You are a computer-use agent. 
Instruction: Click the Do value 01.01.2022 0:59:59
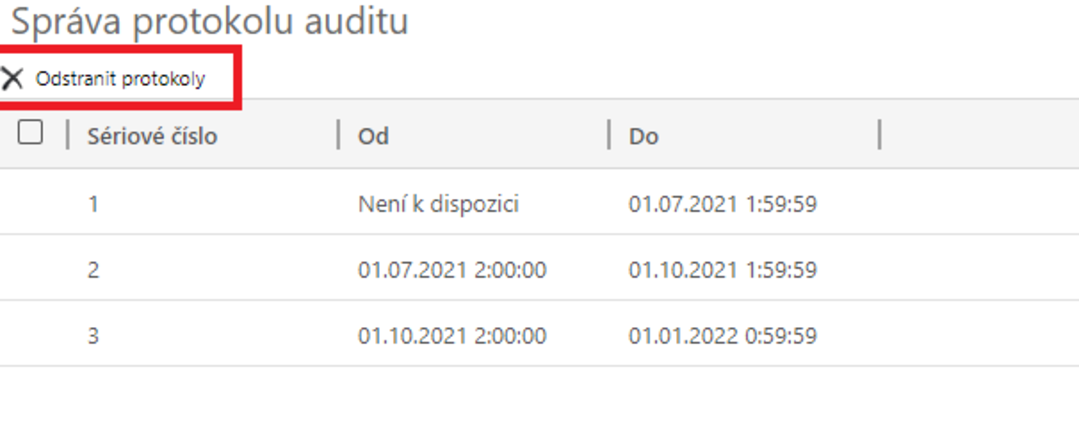(x=723, y=336)
